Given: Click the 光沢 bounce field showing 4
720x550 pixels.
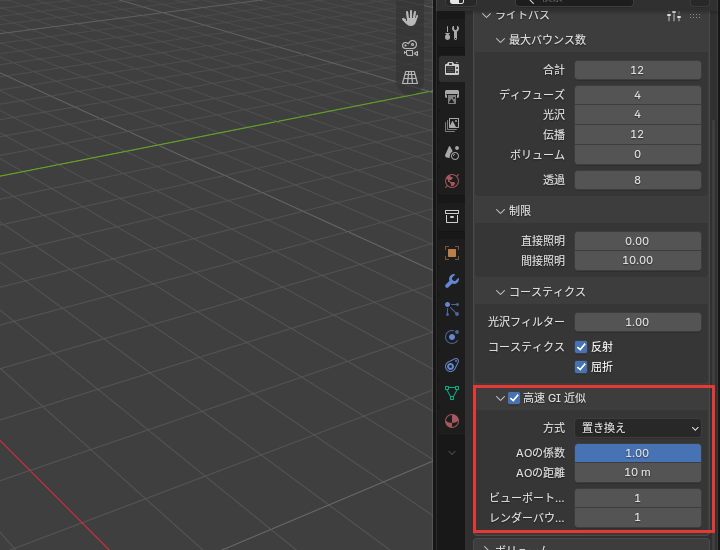Looking at the screenshot, I should click(638, 114).
